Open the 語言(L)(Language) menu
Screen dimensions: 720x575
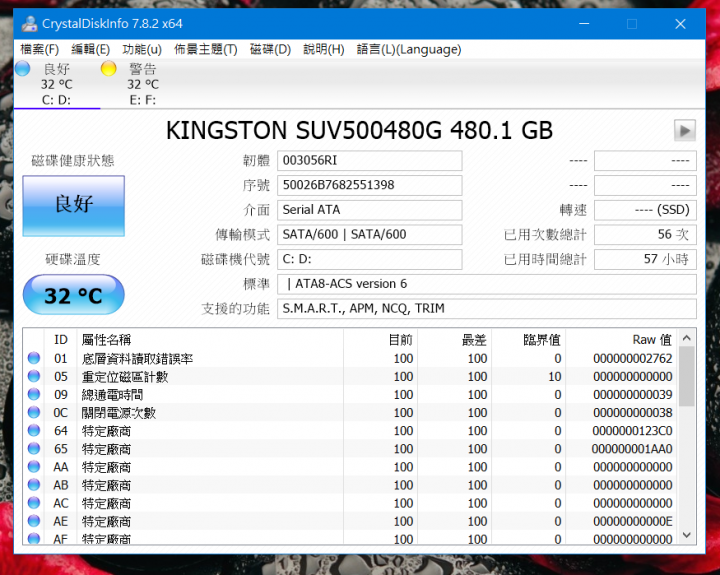[409, 49]
